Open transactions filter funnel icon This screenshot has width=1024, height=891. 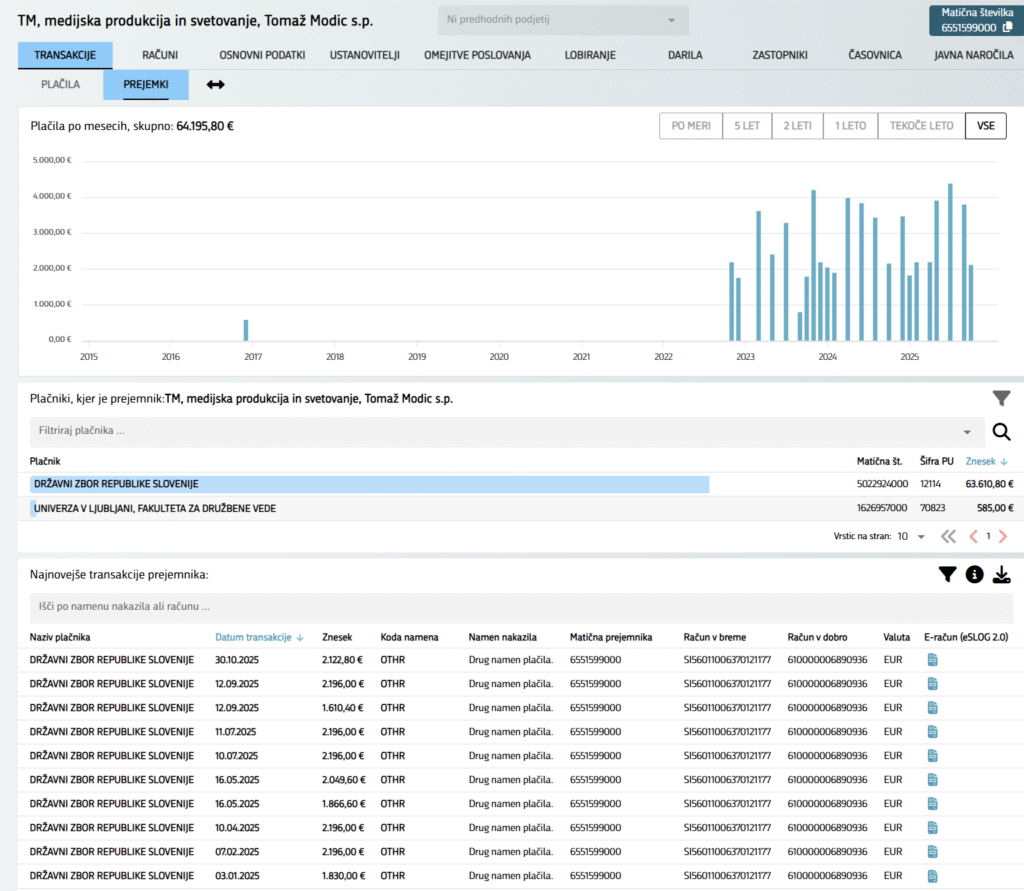(x=947, y=574)
